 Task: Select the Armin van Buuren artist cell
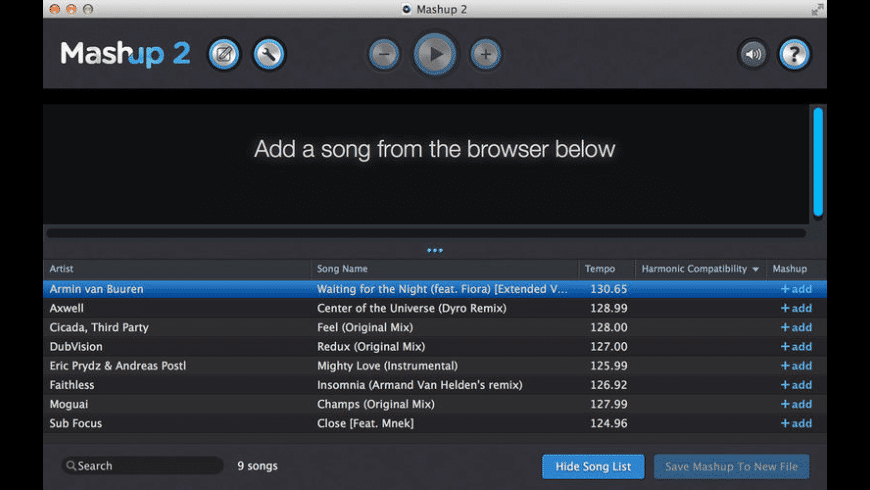pyautogui.click(x=97, y=289)
